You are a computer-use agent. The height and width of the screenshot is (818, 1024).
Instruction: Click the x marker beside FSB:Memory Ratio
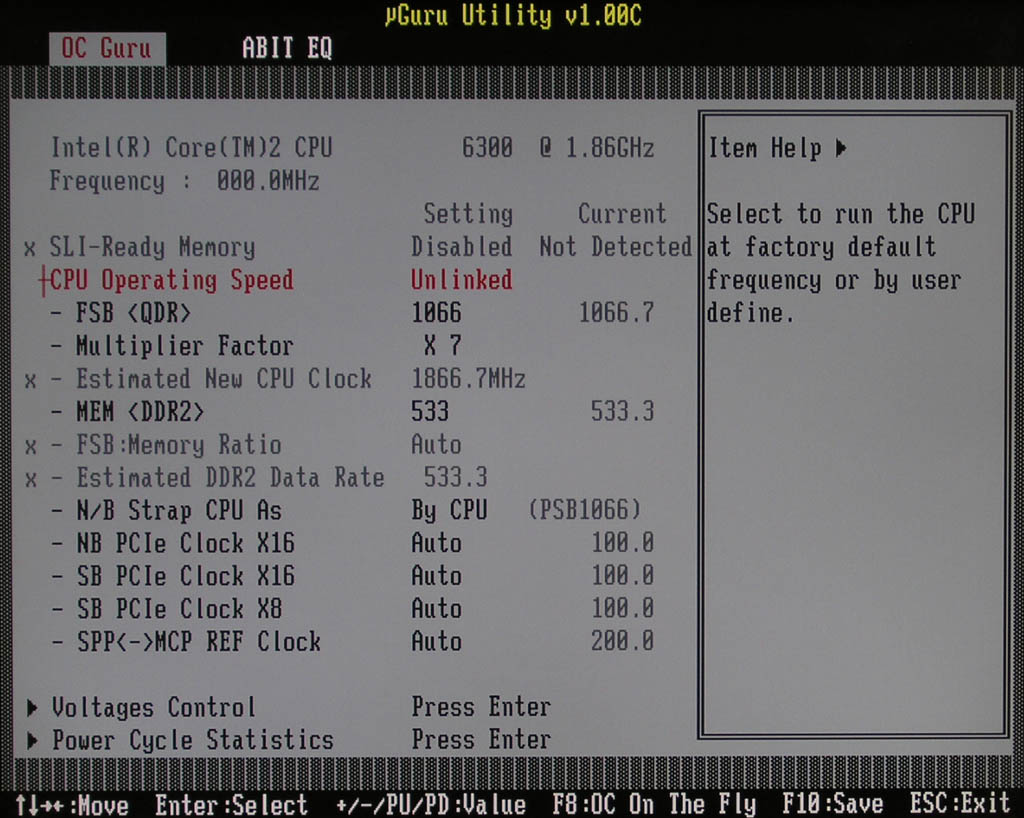(30, 447)
